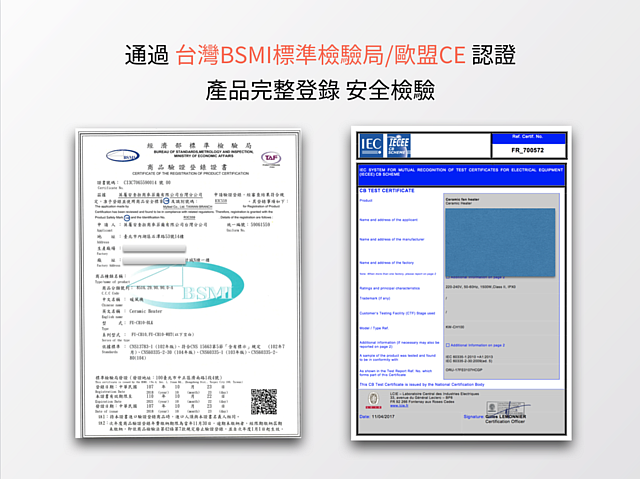Click 'Name and address of the applicant' label
The height and width of the screenshot is (479, 640).
pos(388,220)
